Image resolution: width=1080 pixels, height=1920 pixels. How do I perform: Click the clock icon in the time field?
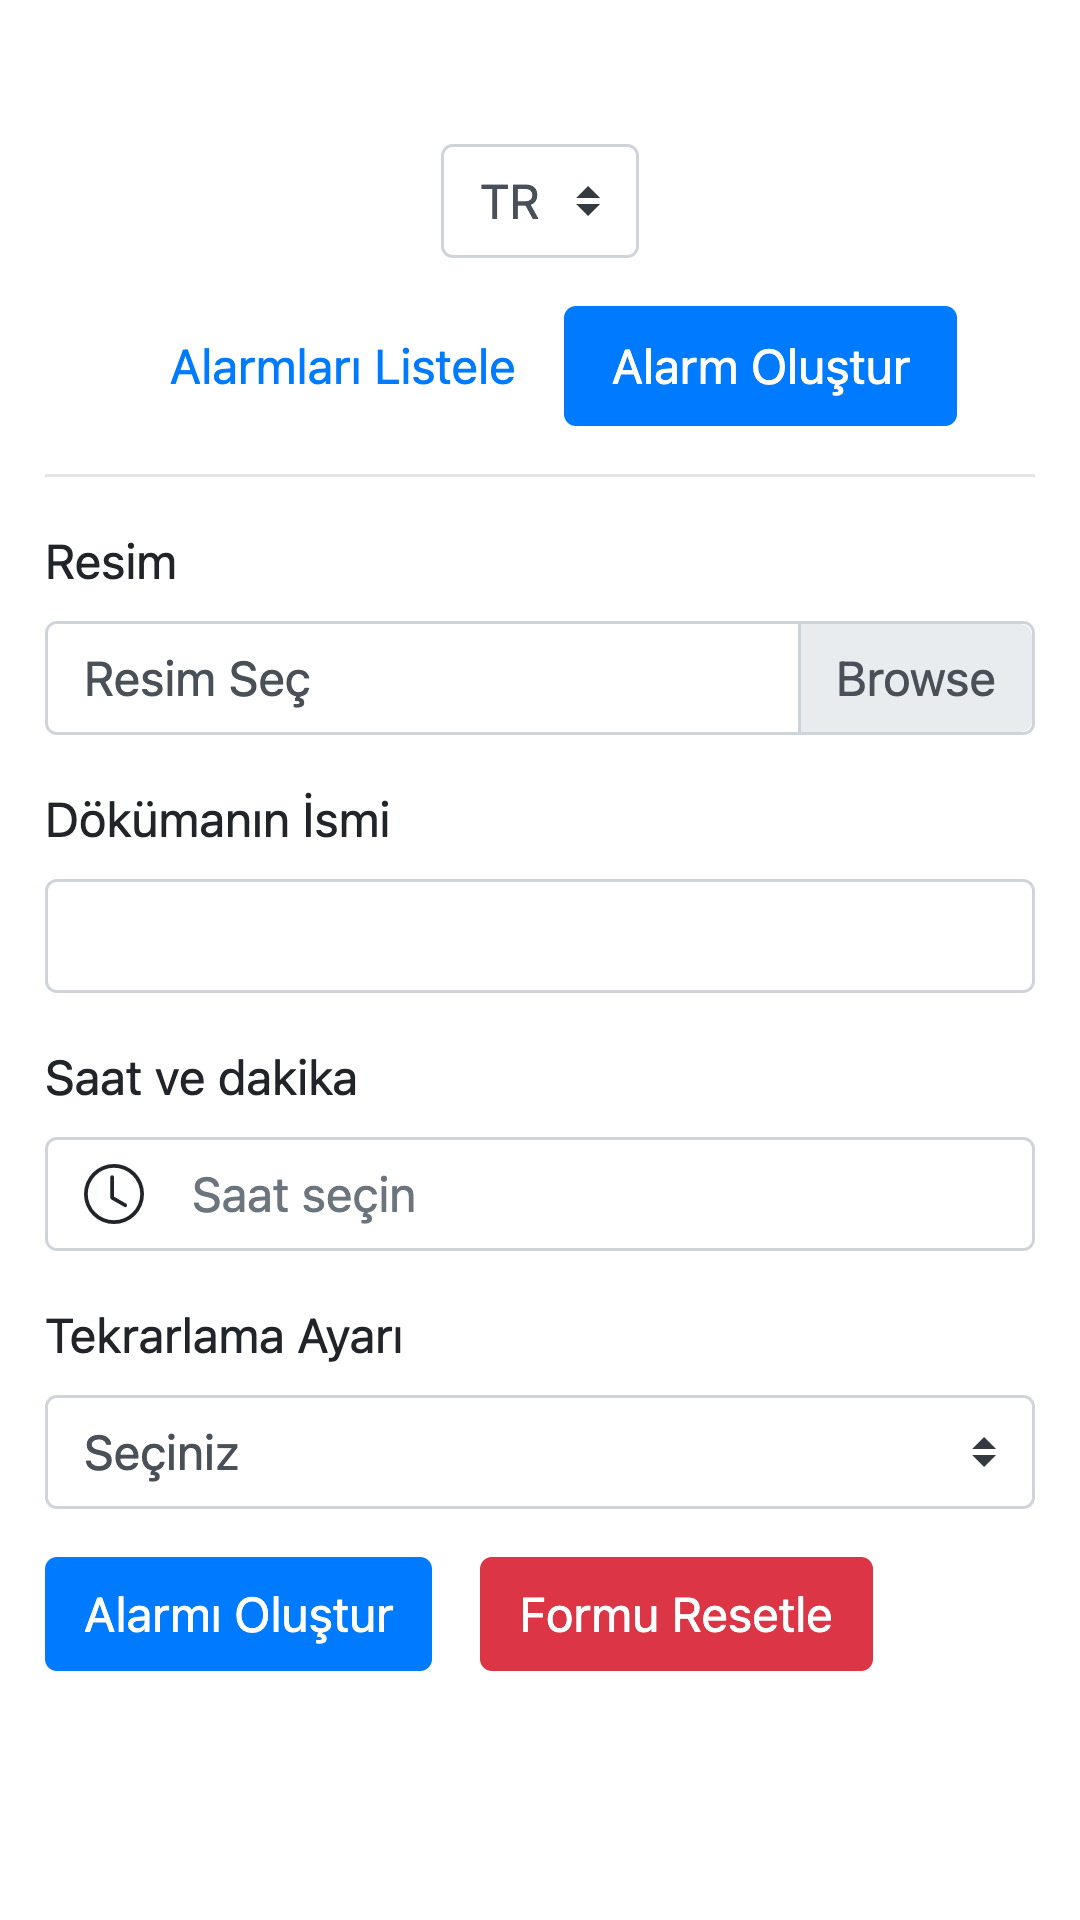(x=114, y=1194)
